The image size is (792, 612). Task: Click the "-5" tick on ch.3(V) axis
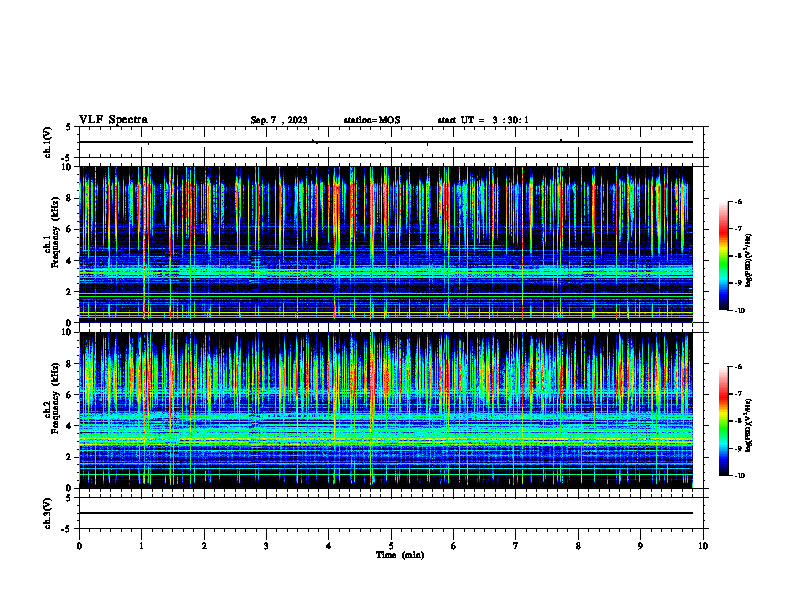[67, 529]
